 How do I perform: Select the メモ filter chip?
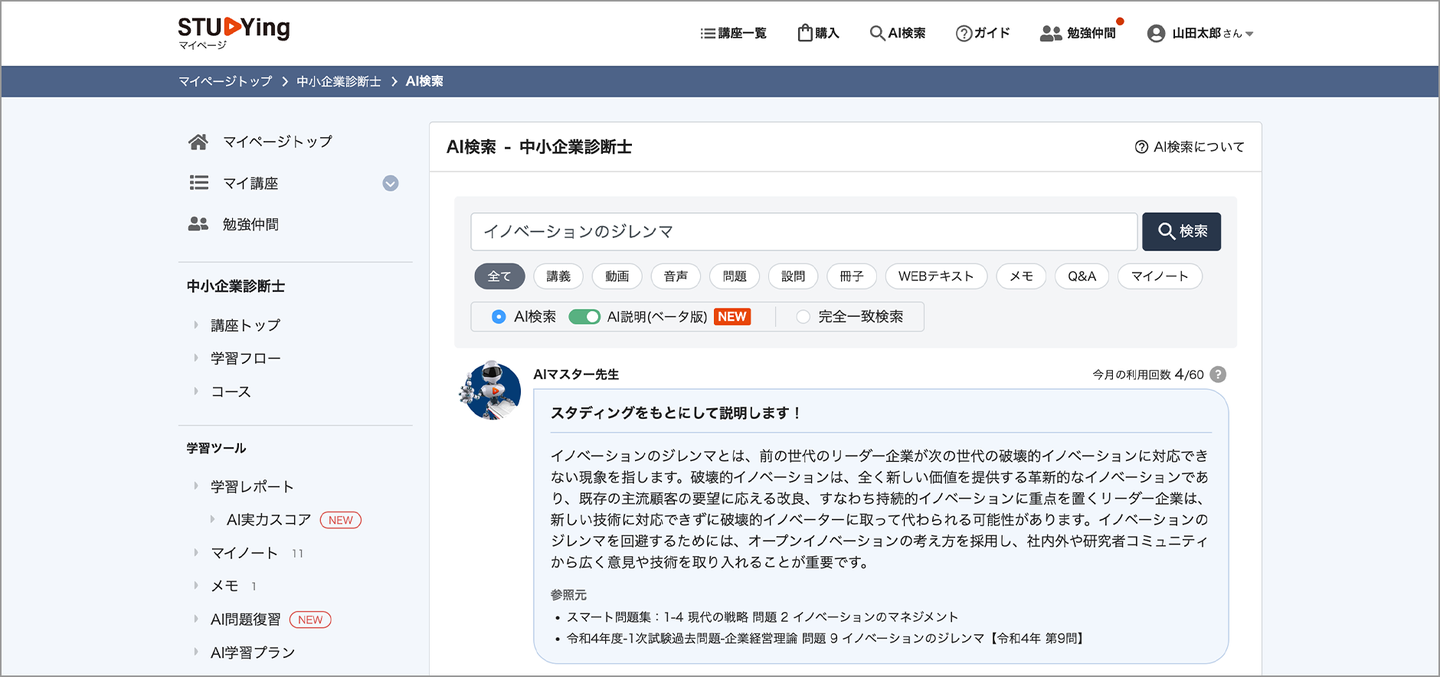[1021, 276]
